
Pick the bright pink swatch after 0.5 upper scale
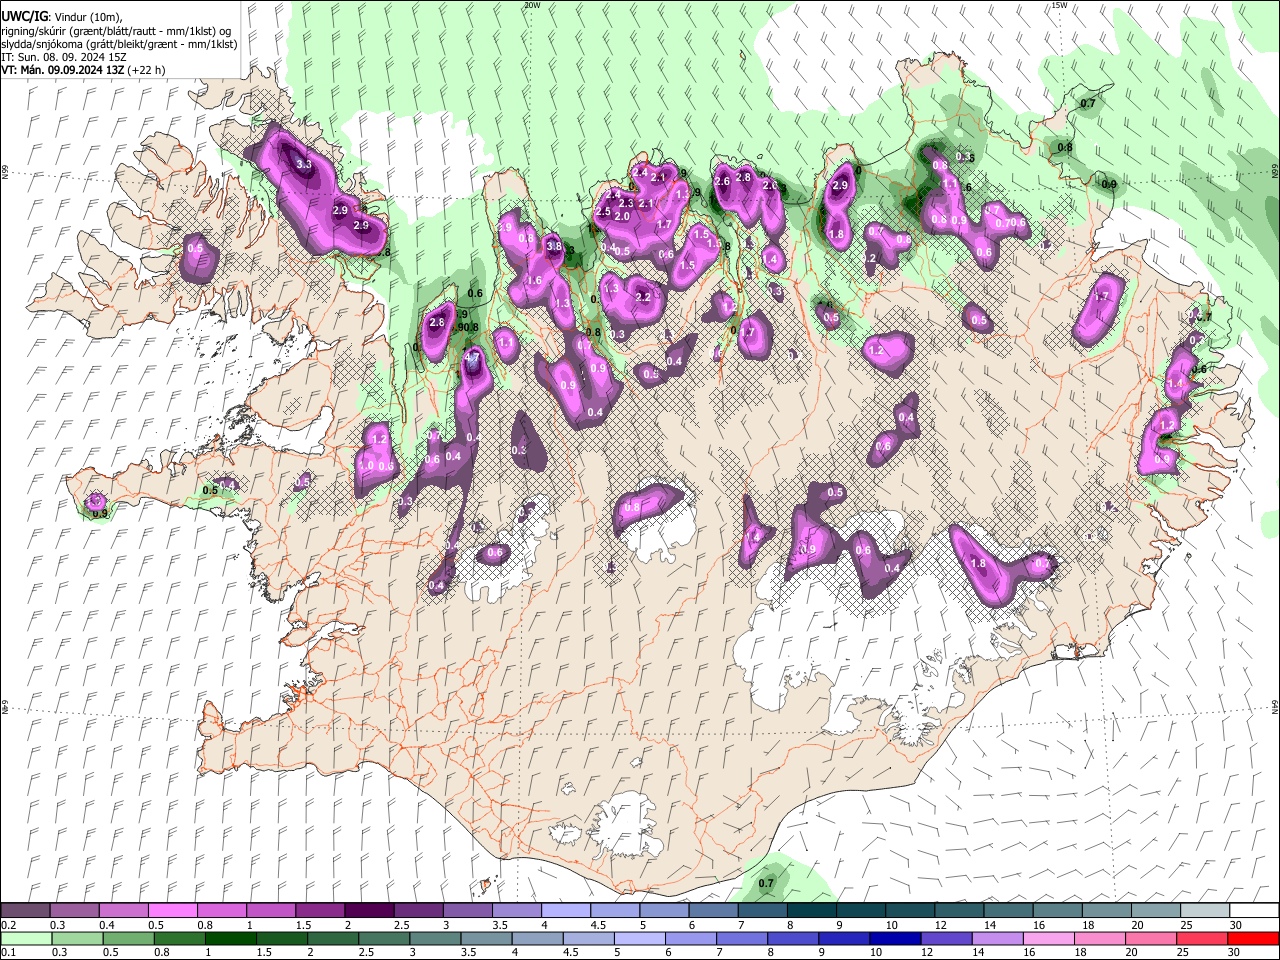pos(172,911)
